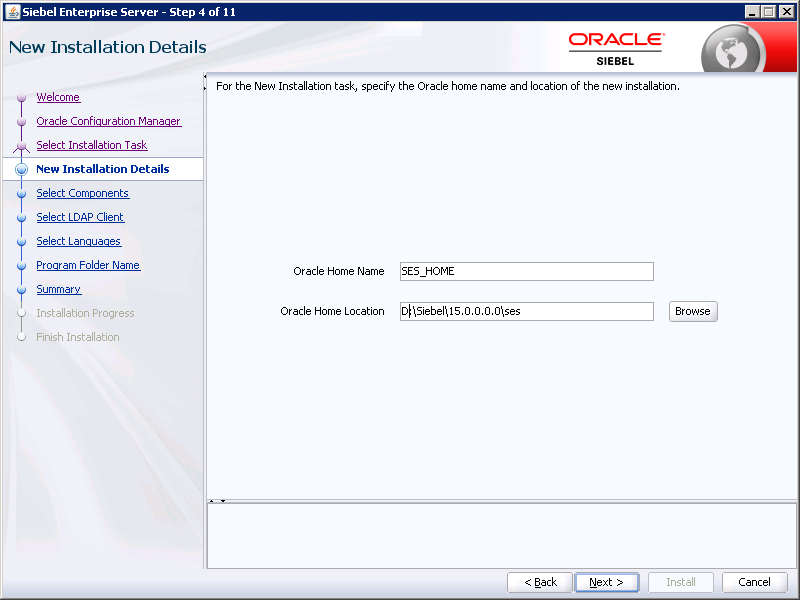The width and height of the screenshot is (800, 600).
Task: Collapse the left panel using splitter arrow
Action: coord(205,77)
